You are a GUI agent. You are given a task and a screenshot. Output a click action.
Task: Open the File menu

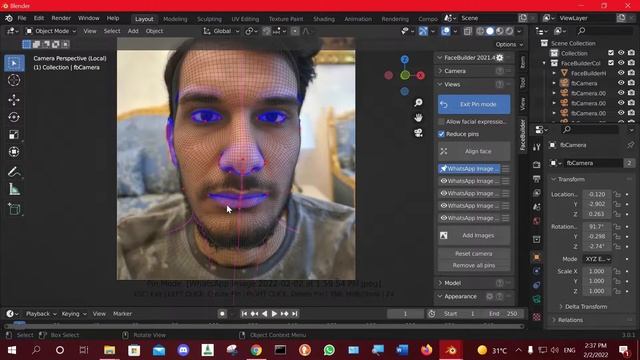[22, 18]
